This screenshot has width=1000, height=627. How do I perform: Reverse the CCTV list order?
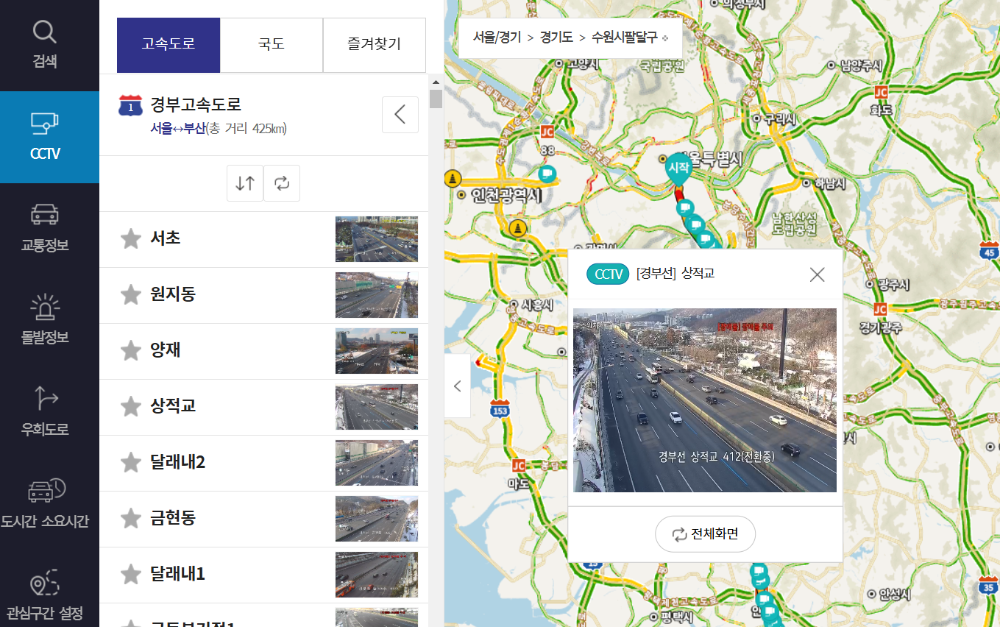tap(244, 183)
